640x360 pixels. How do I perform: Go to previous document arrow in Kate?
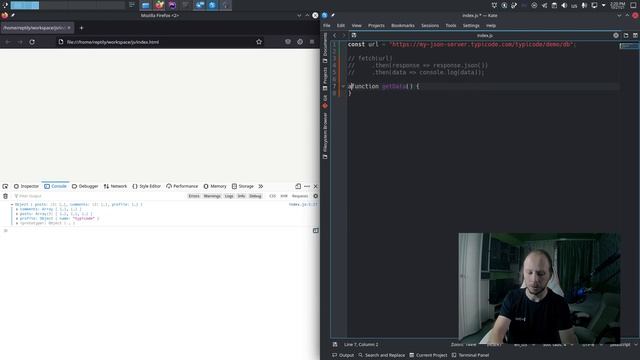click(335, 36)
